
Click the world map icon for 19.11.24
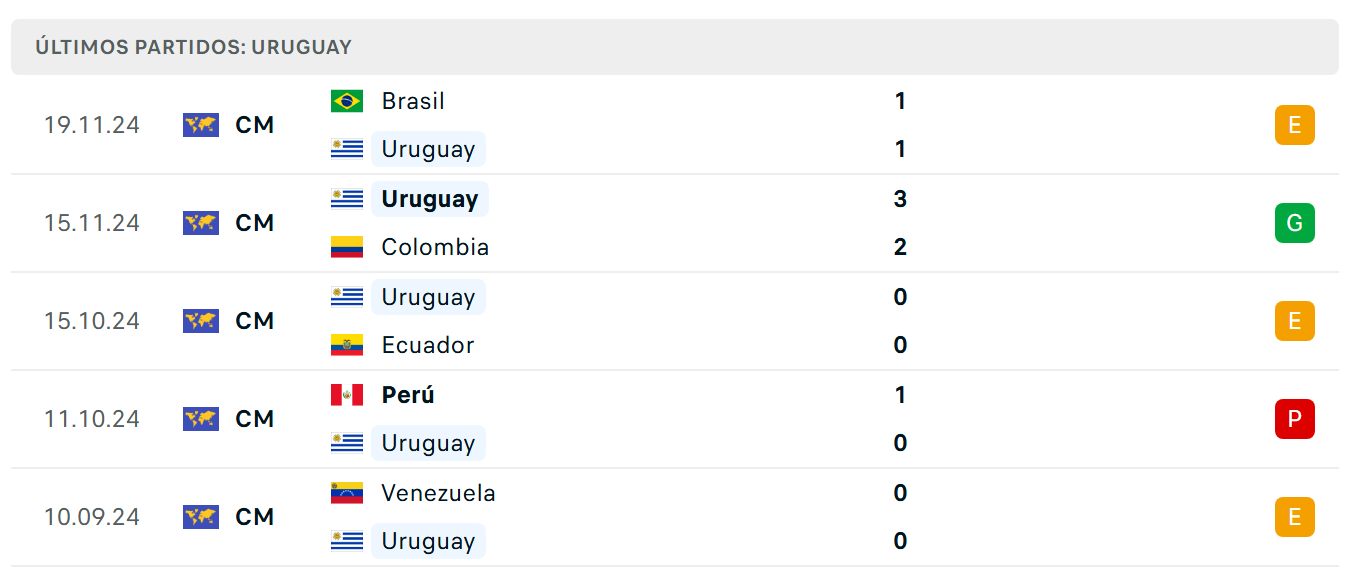[201, 125]
